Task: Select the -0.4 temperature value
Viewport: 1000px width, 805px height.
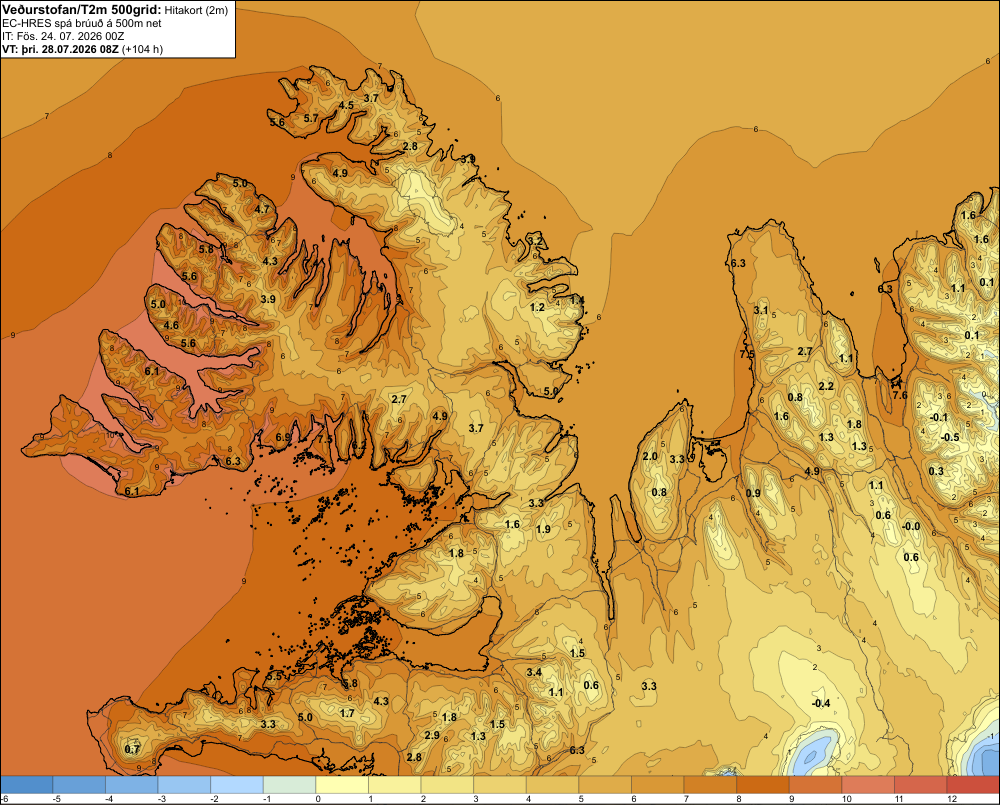Action: click(x=821, y=703)
